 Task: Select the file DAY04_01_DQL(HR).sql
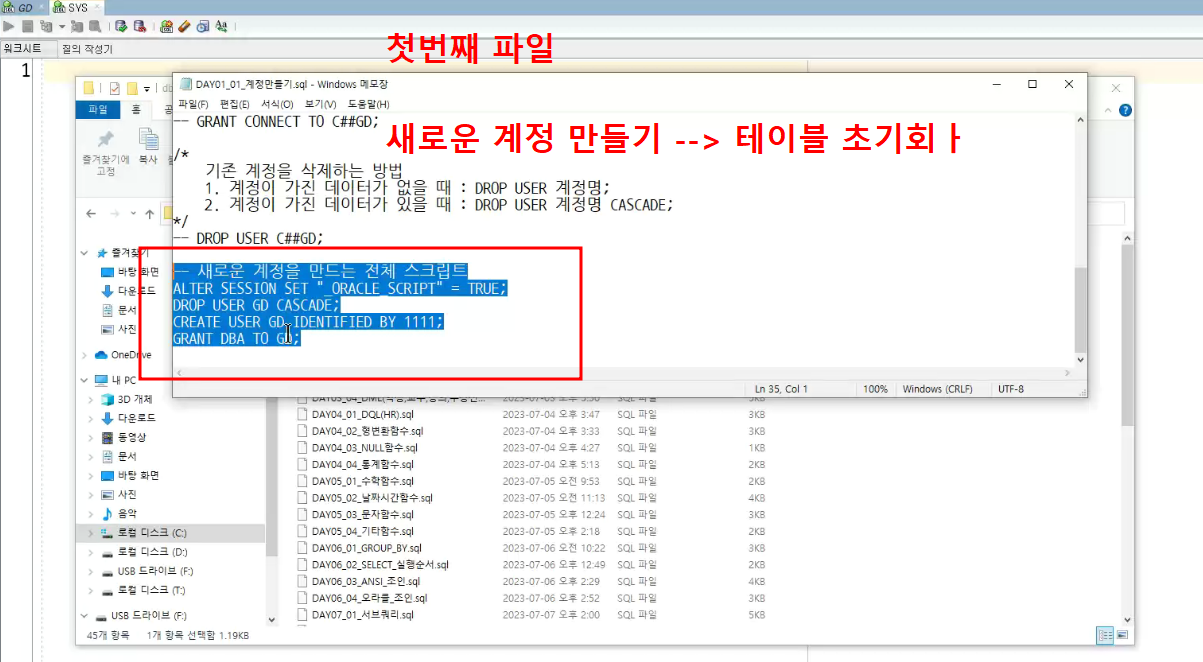364,414
